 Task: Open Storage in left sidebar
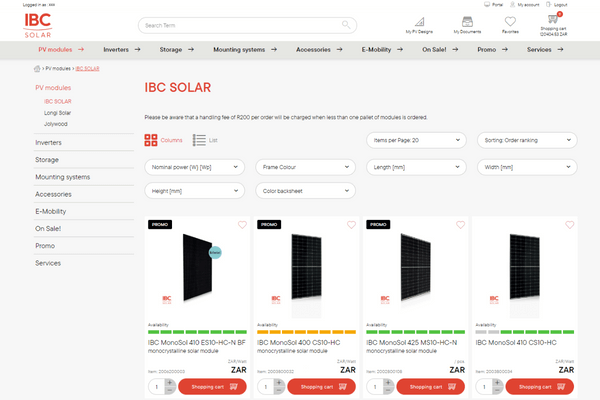point(47,160)
